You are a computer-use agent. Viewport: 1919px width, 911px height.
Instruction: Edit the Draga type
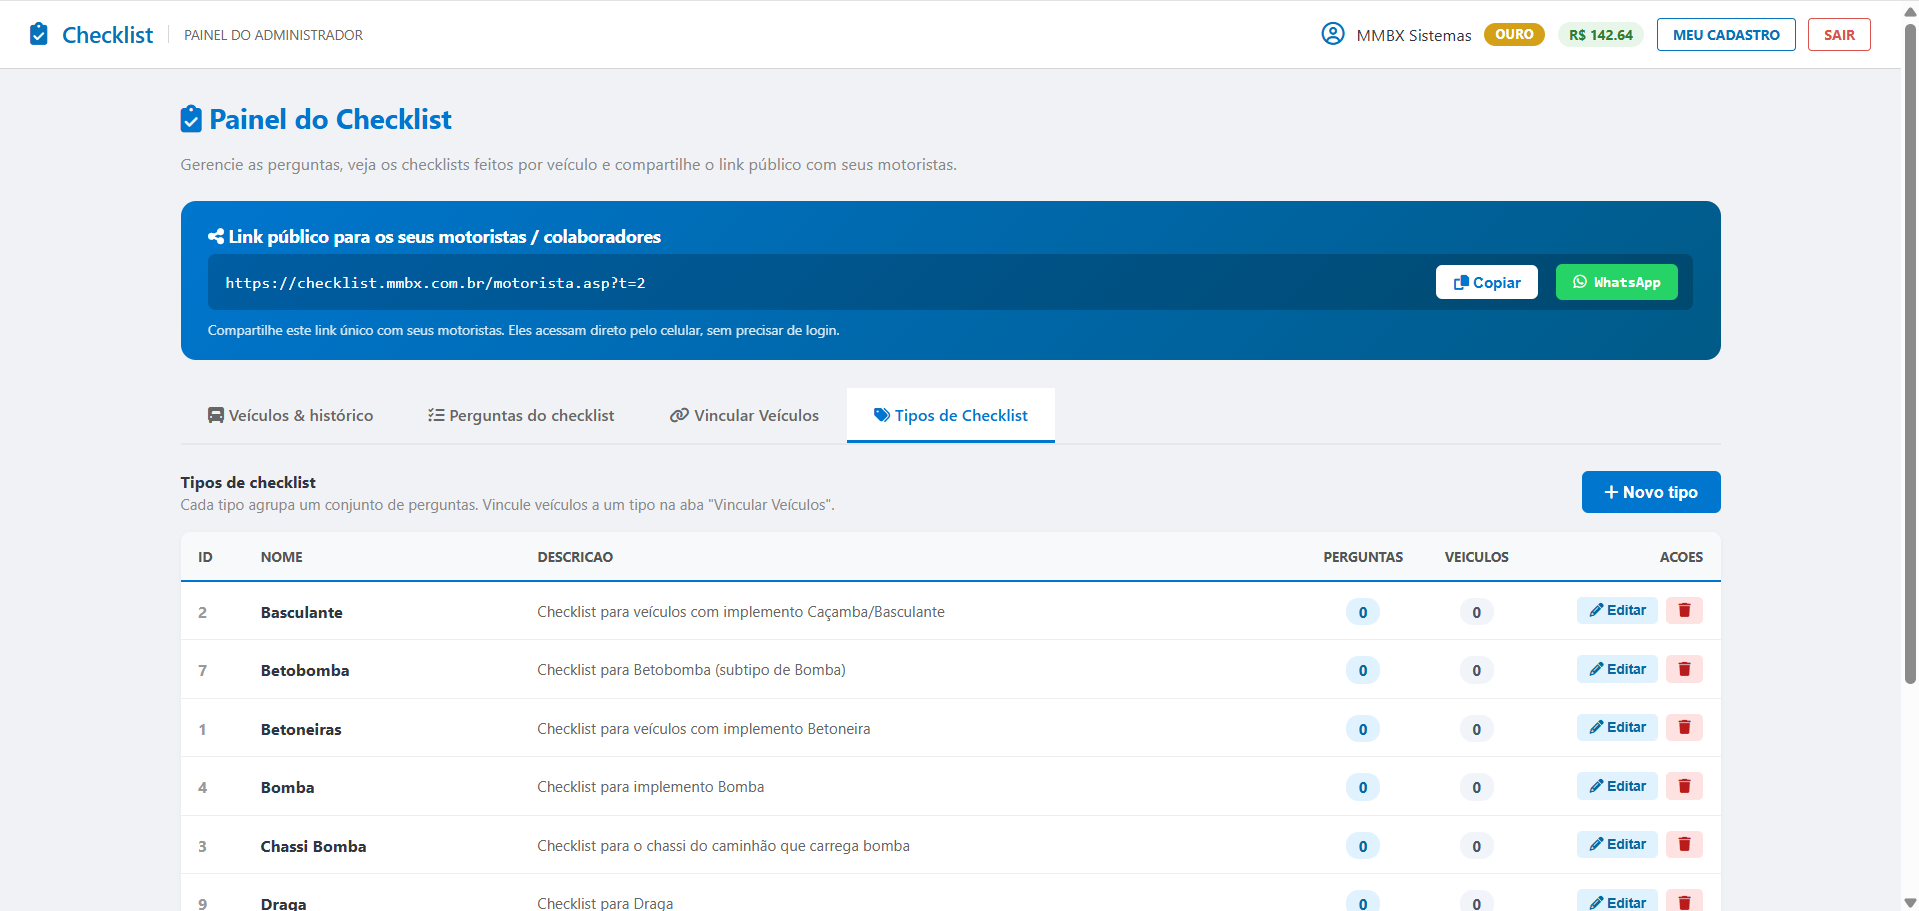[x=1617, y=902]
